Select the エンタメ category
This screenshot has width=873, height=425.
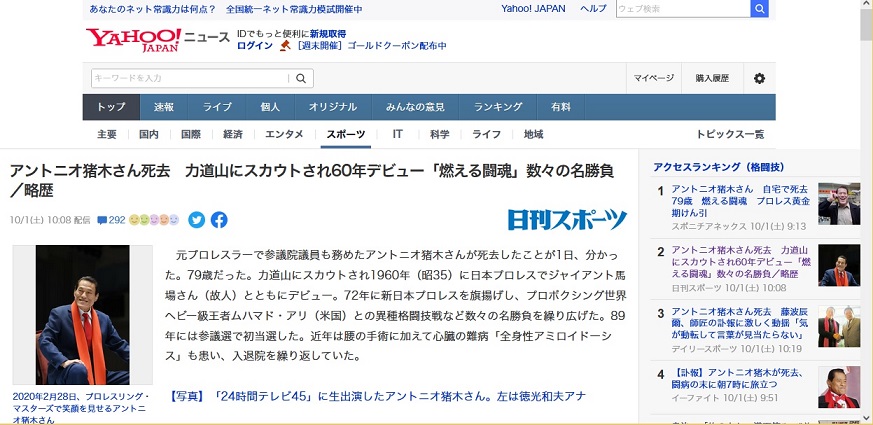click(284, 134)
